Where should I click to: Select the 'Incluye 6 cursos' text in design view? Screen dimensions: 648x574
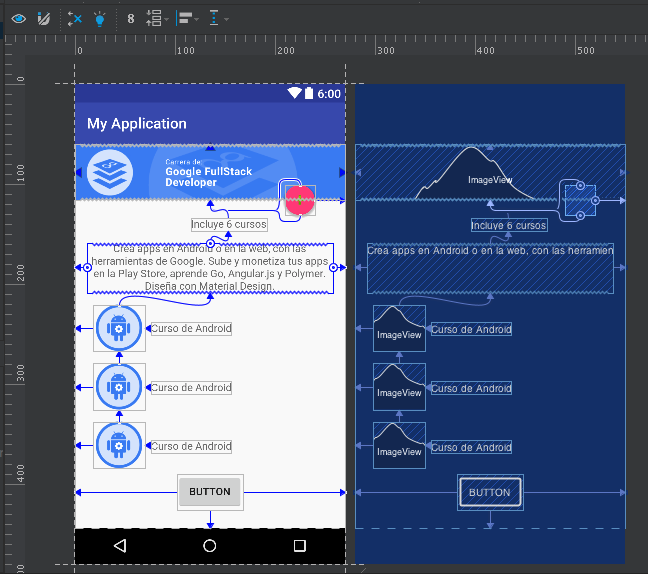point(229,225)
